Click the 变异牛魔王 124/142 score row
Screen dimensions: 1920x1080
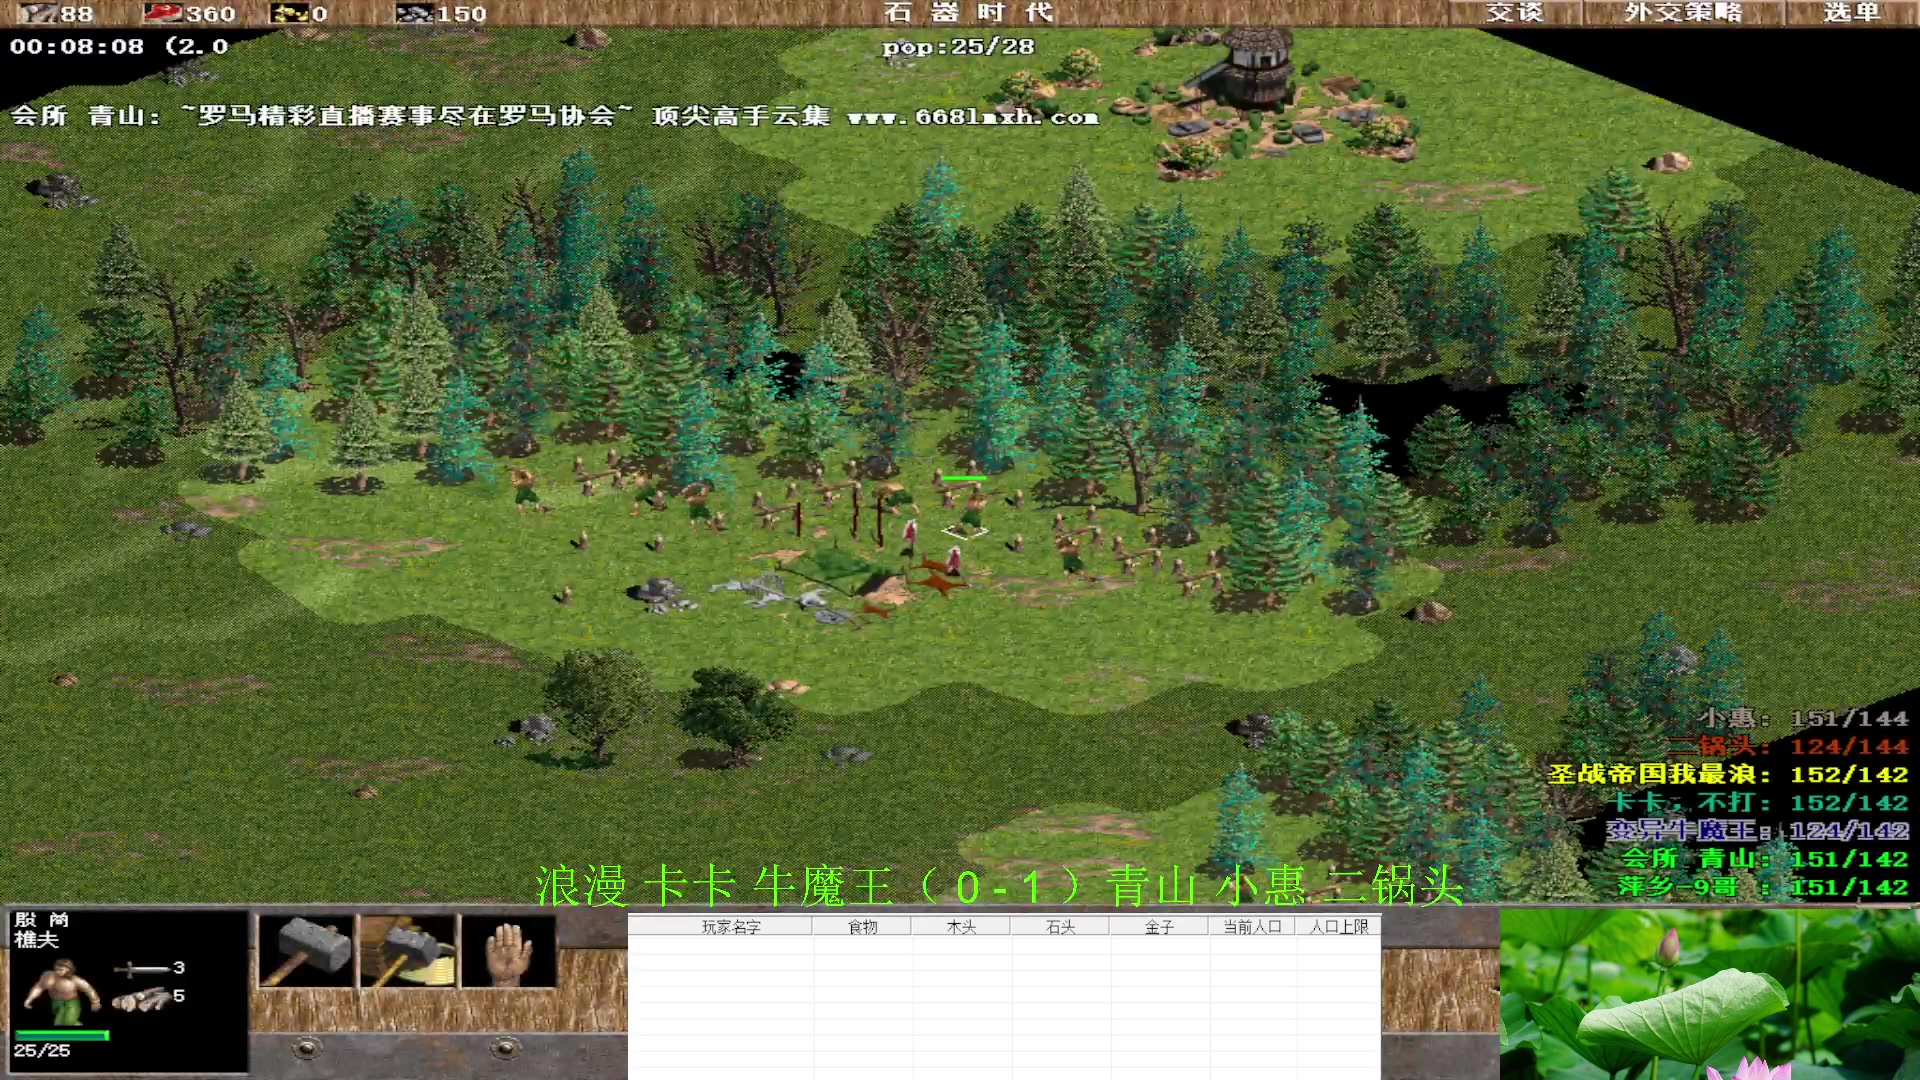pos(1757,830)
